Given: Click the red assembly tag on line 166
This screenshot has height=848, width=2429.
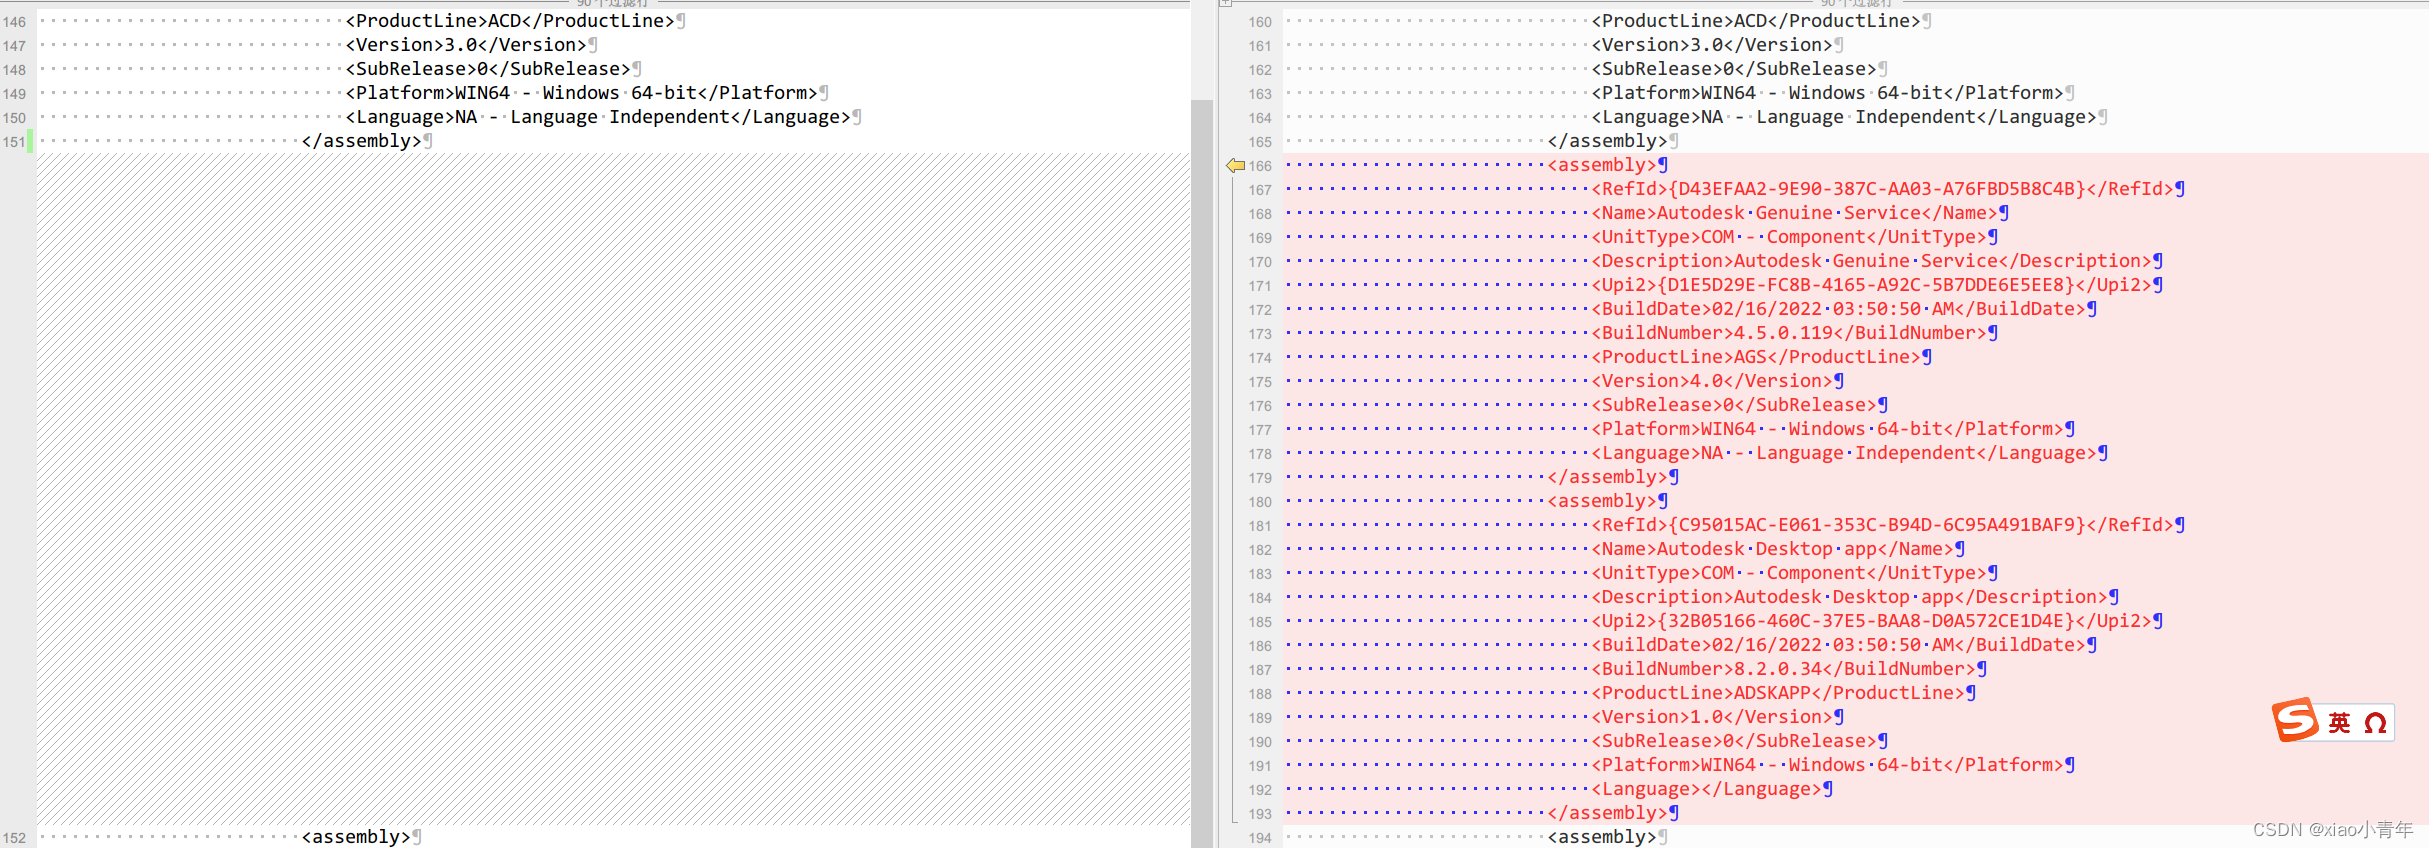Looking at the screenshot, I should [1603, 165].
